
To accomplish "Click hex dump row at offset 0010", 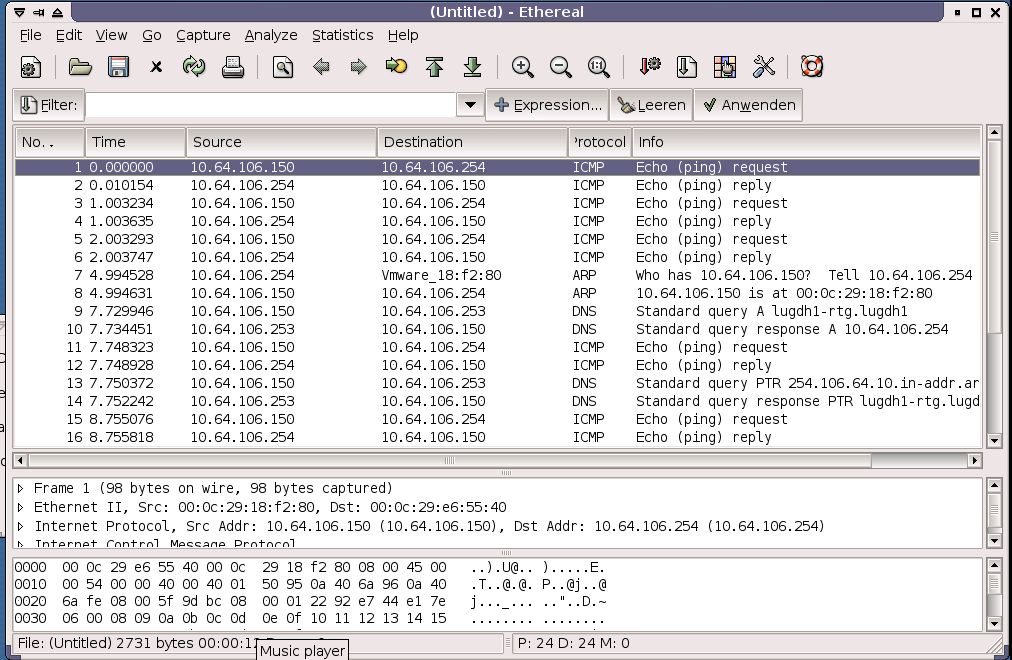I will pos(310,585).
